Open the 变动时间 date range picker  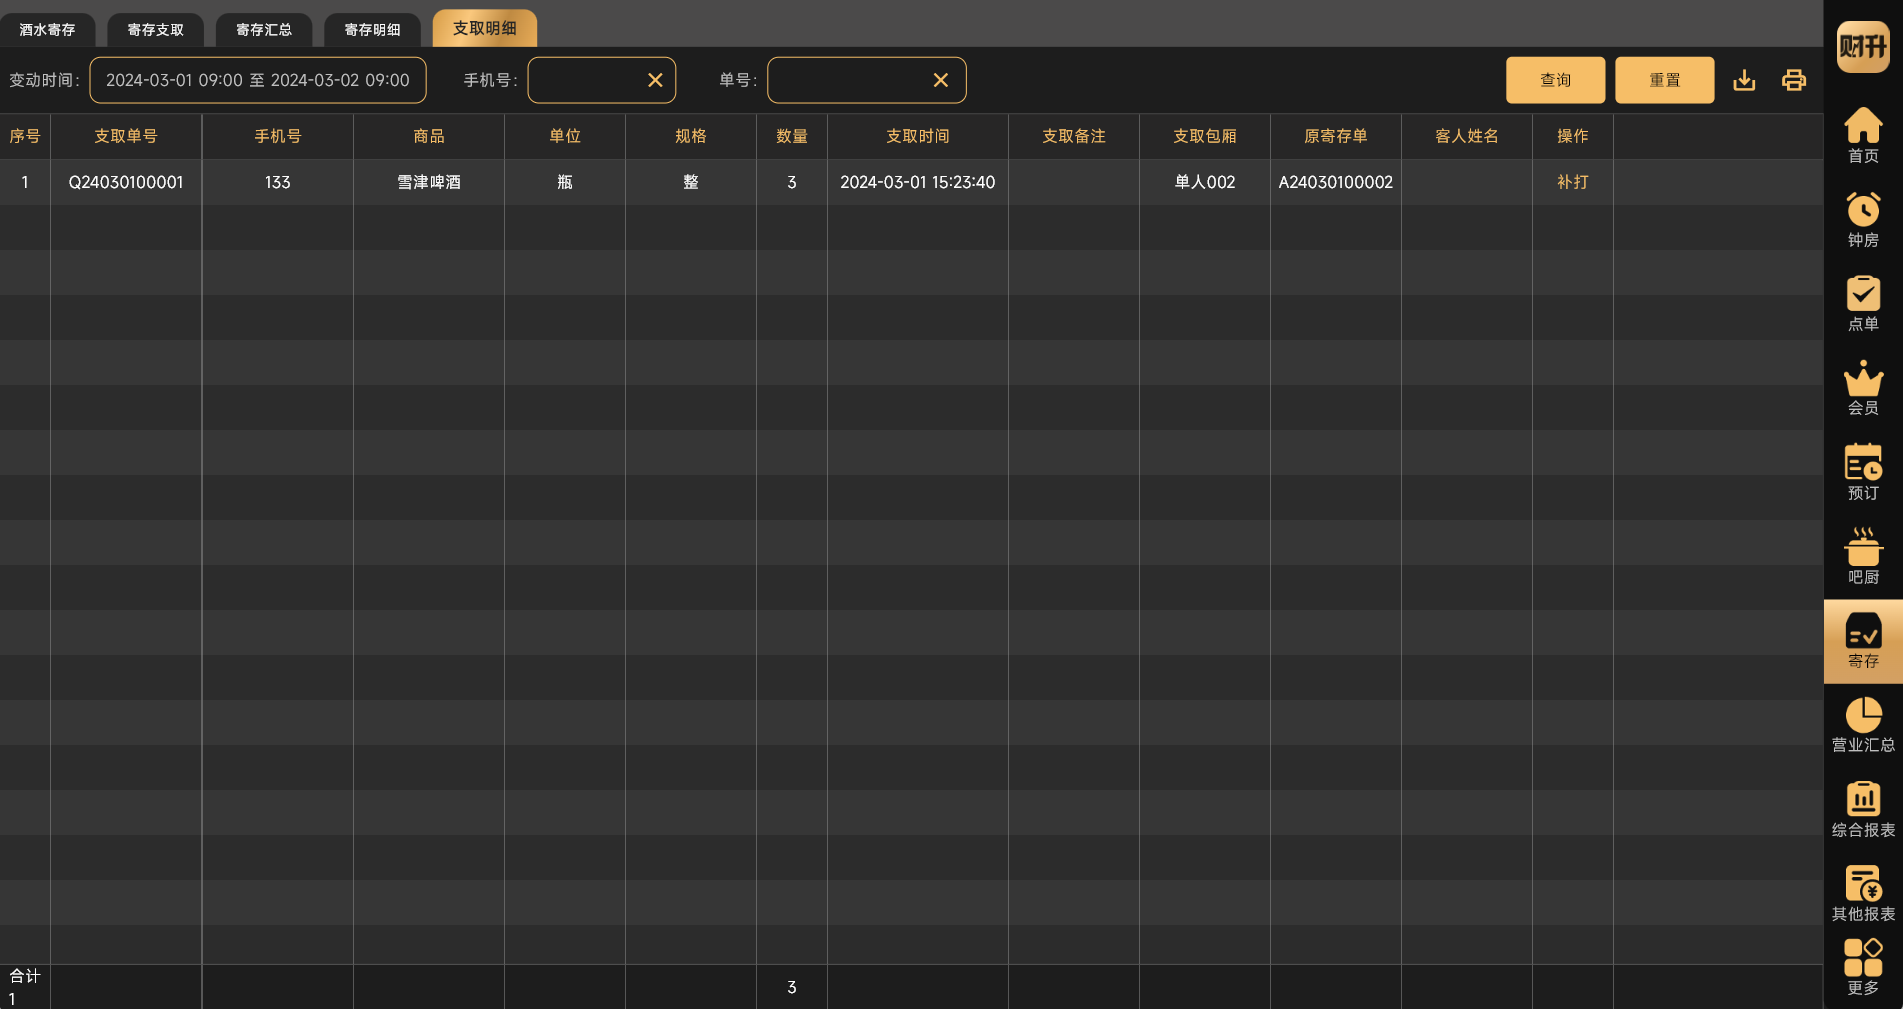(258, 80)
